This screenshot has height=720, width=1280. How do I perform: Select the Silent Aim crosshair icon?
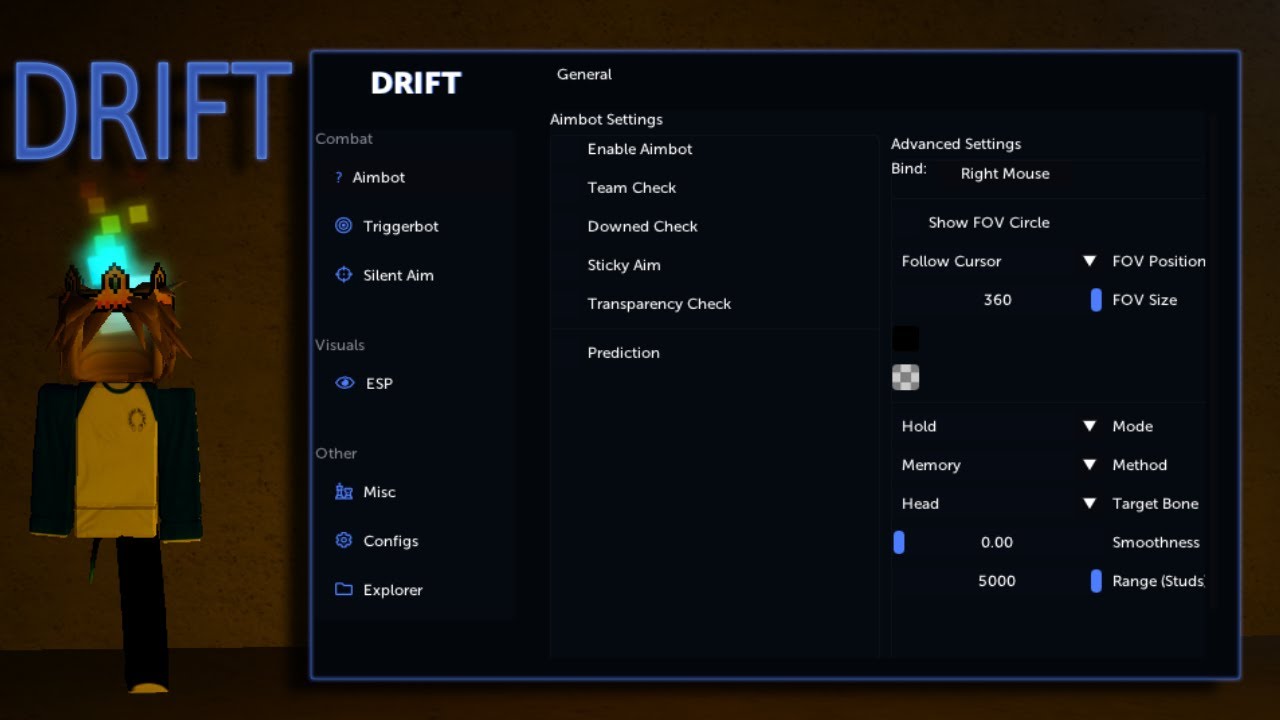343,275
